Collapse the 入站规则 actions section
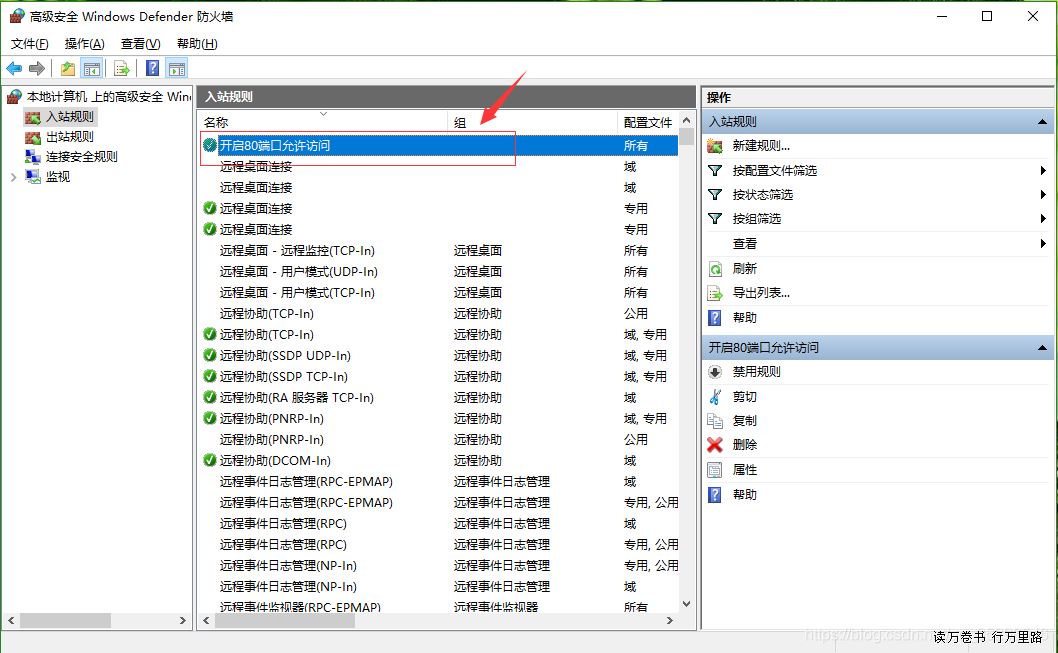 point(1042,122)
